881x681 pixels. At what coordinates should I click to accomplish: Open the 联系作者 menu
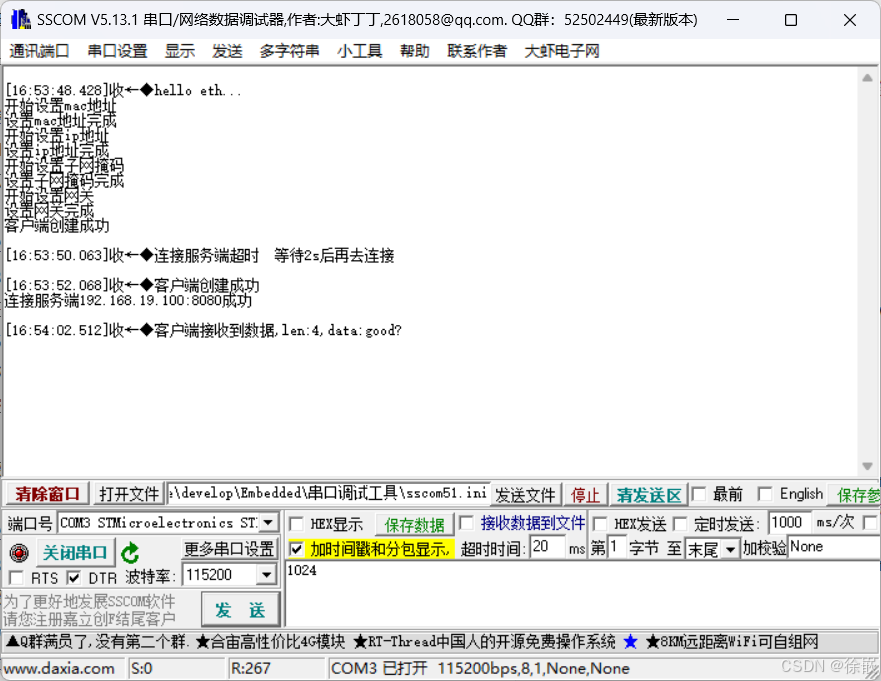477,51
